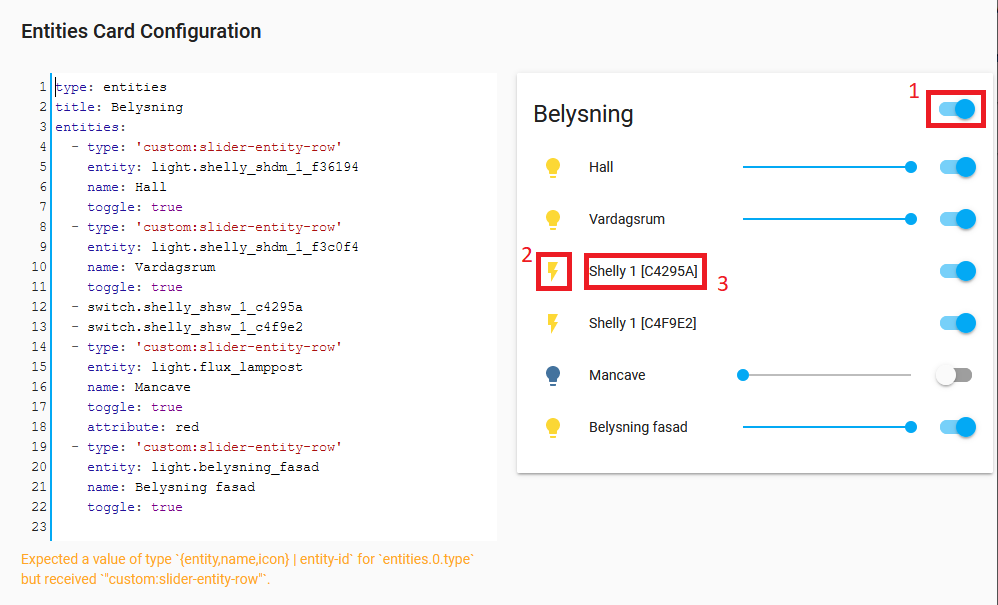Click the dimmed Mancave lamp icon

(x=553, y=375)
